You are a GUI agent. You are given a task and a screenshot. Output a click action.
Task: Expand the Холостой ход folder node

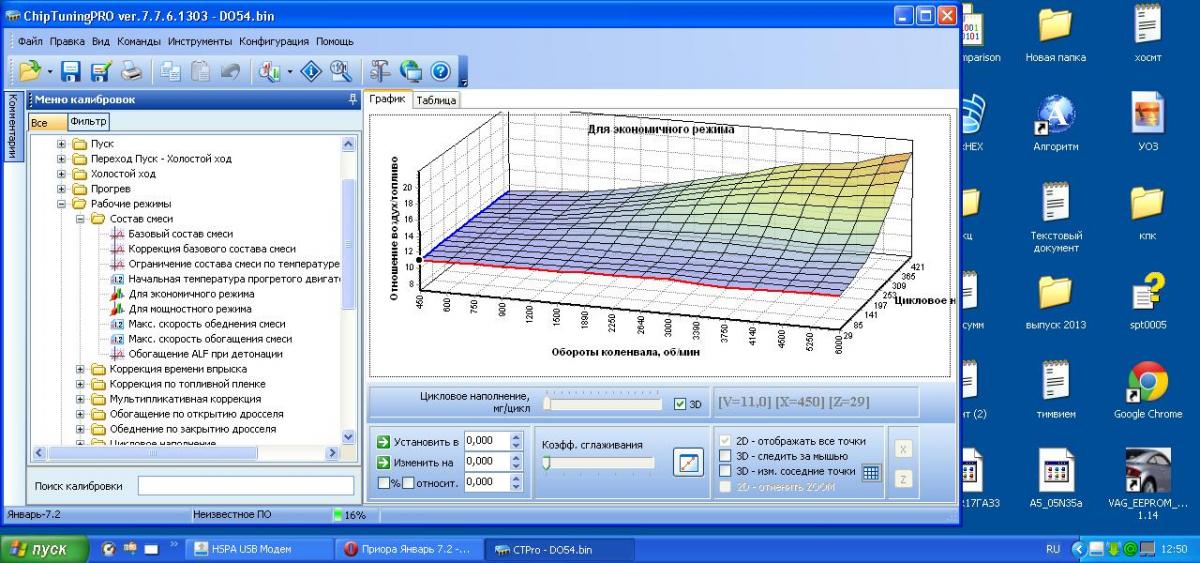(x=62, y=174)
